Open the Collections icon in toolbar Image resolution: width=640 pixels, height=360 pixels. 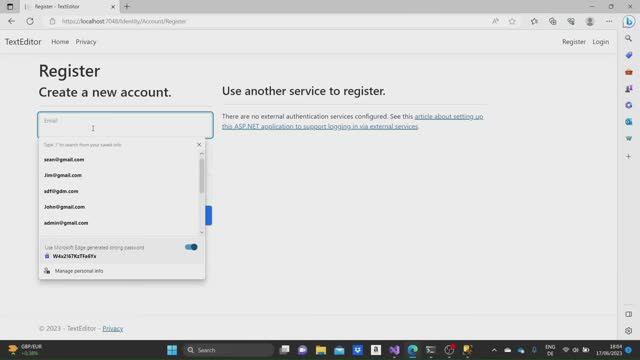(553, 21)
